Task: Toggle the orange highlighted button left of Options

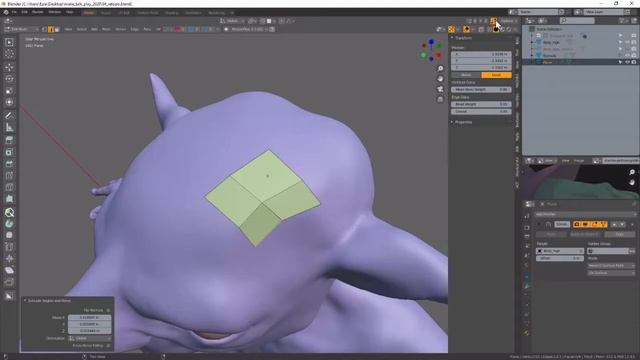Action: pos(493,21)
